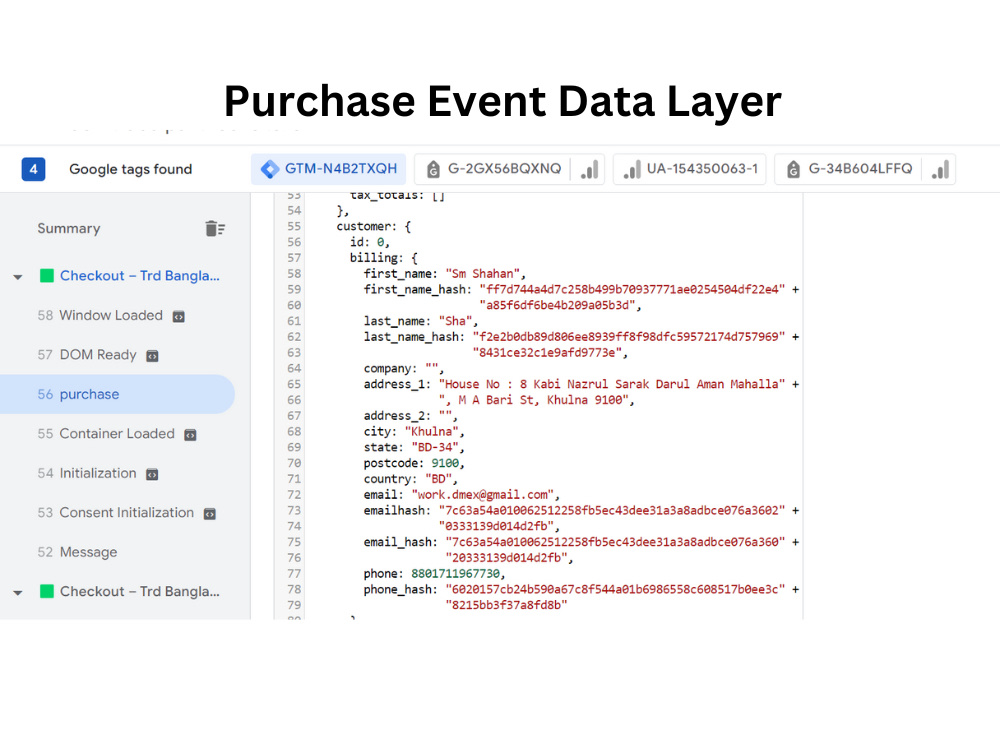
Task: Click the last_name_hash value on line 62
Action: click(x=629, y=337)
